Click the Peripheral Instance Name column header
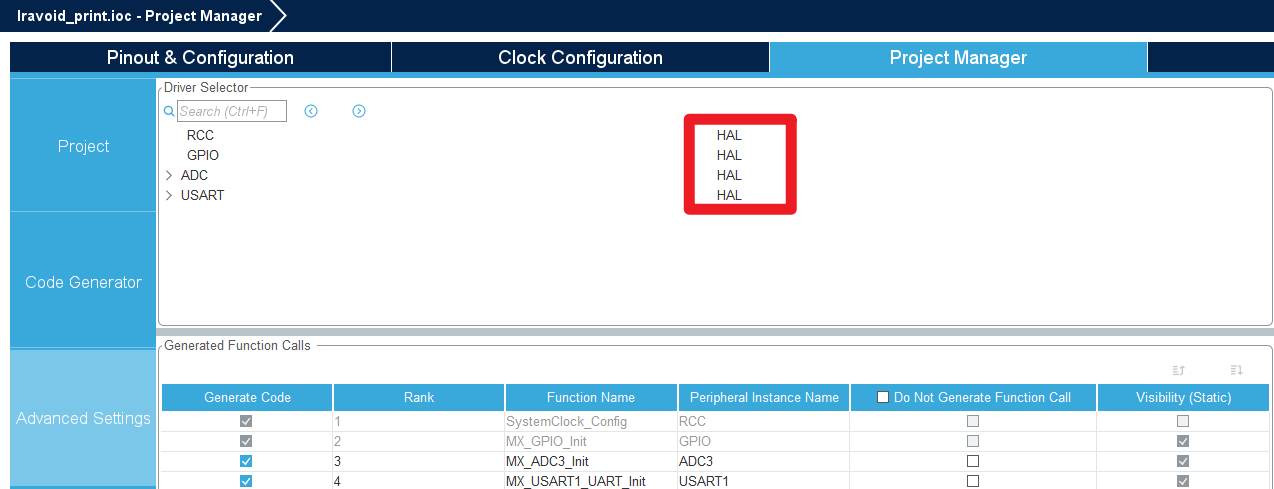The height and width of the screenshot is (489, 1274). point(764,397)
